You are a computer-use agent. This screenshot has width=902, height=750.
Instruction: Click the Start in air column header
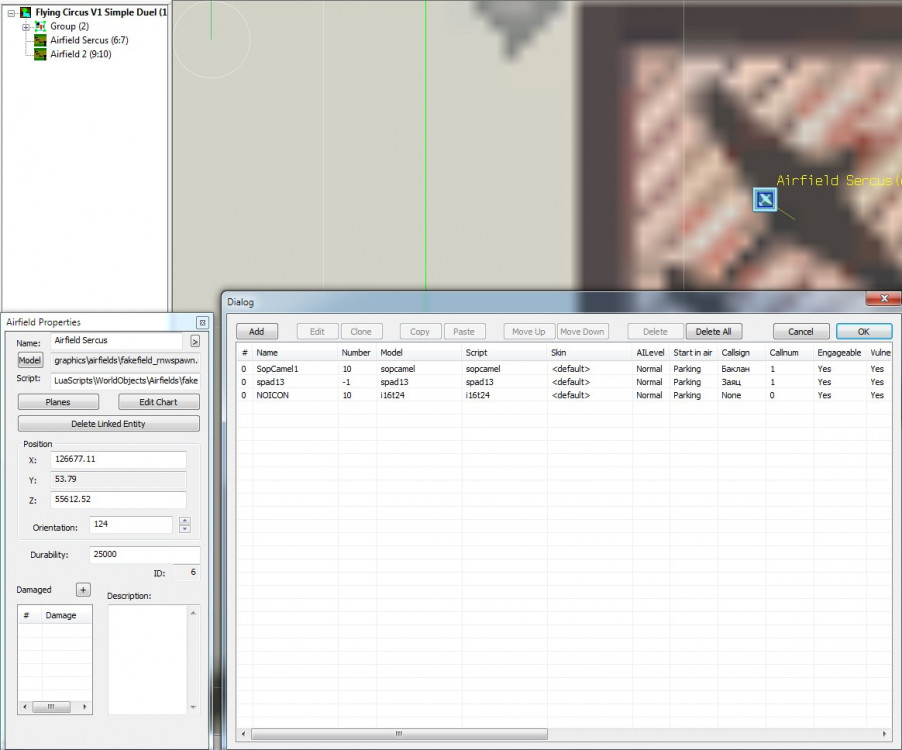tap(693, 353)
